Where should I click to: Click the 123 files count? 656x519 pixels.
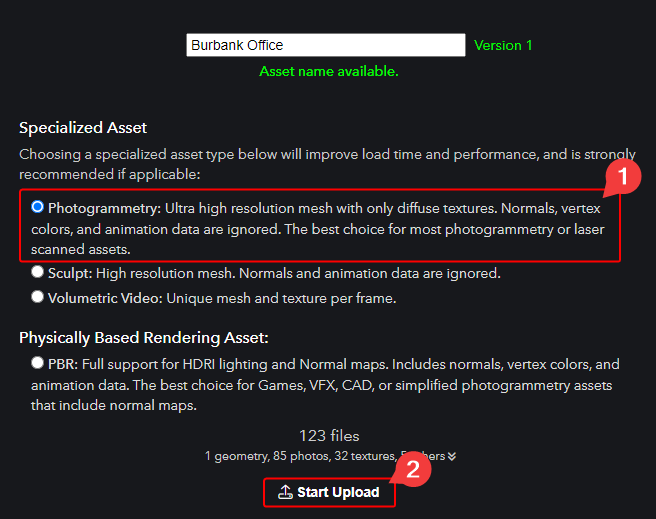pos(329,436)
